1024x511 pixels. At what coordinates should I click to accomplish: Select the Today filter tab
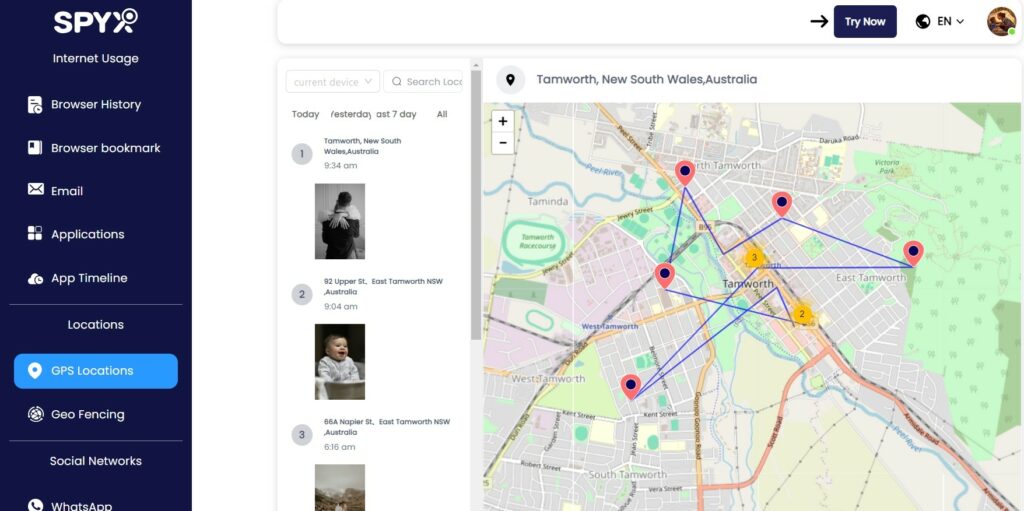305,114
